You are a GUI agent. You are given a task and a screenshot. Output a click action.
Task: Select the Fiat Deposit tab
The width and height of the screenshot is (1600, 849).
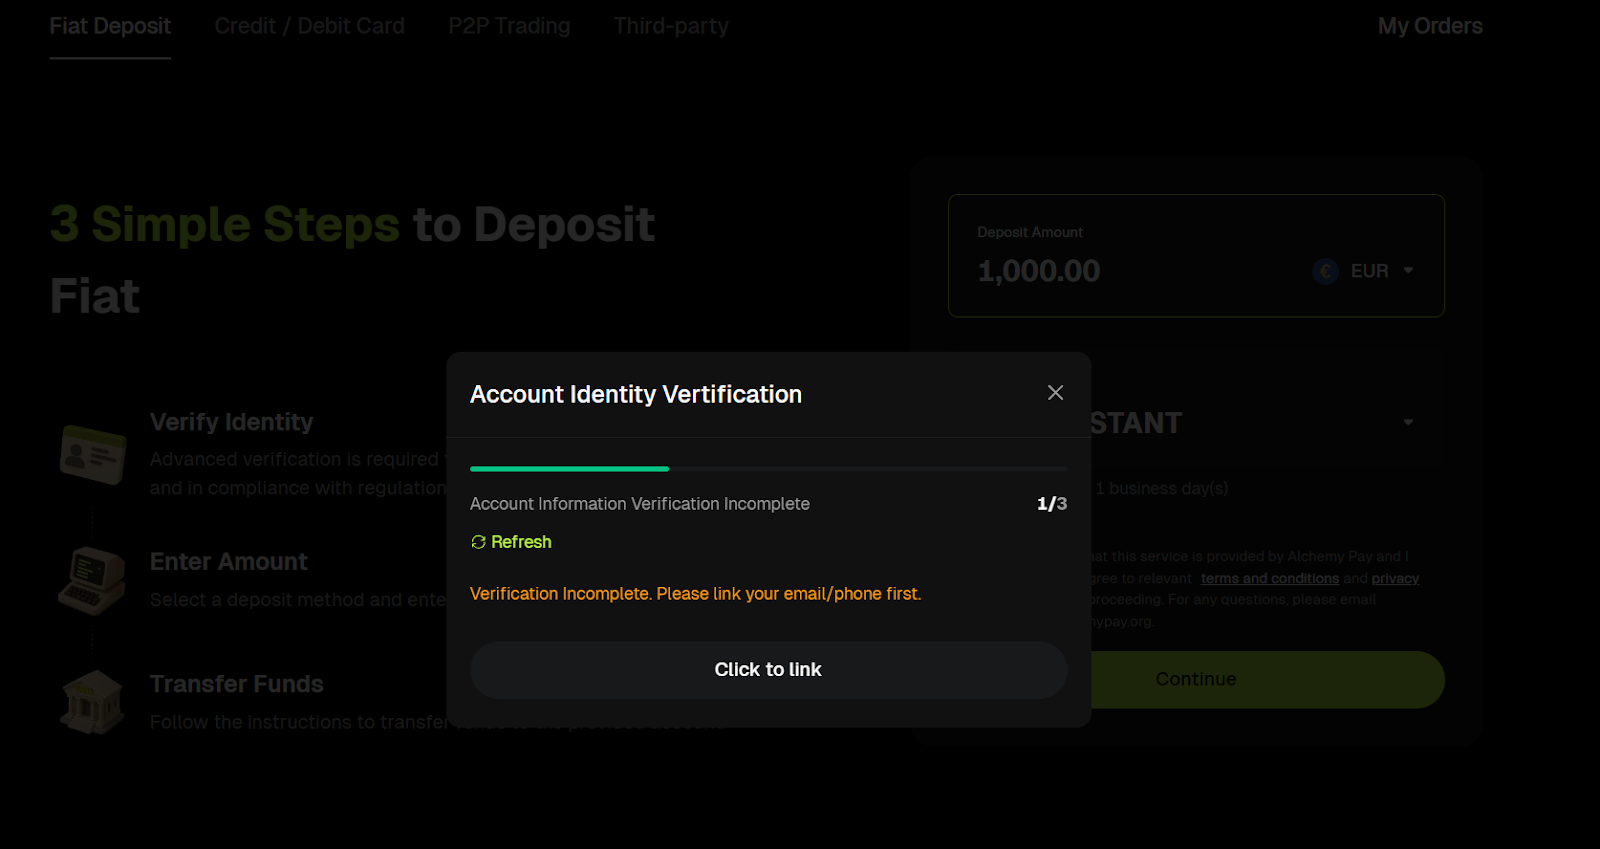click(x=110, y=26)
